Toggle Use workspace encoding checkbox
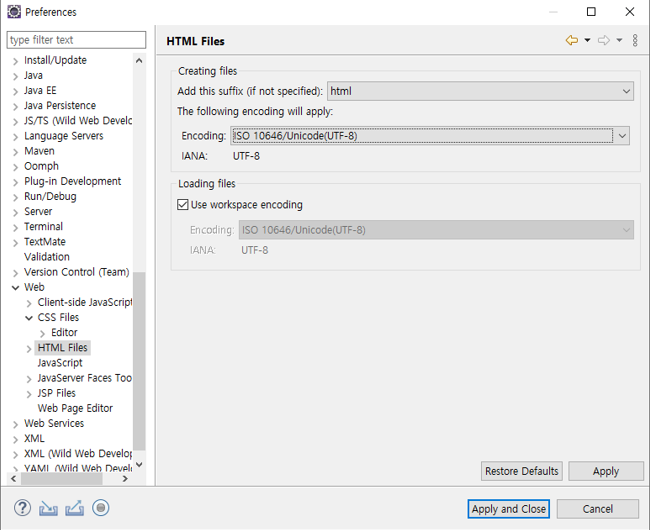This screenshot has width=650, height=530. tap(183, 205)
